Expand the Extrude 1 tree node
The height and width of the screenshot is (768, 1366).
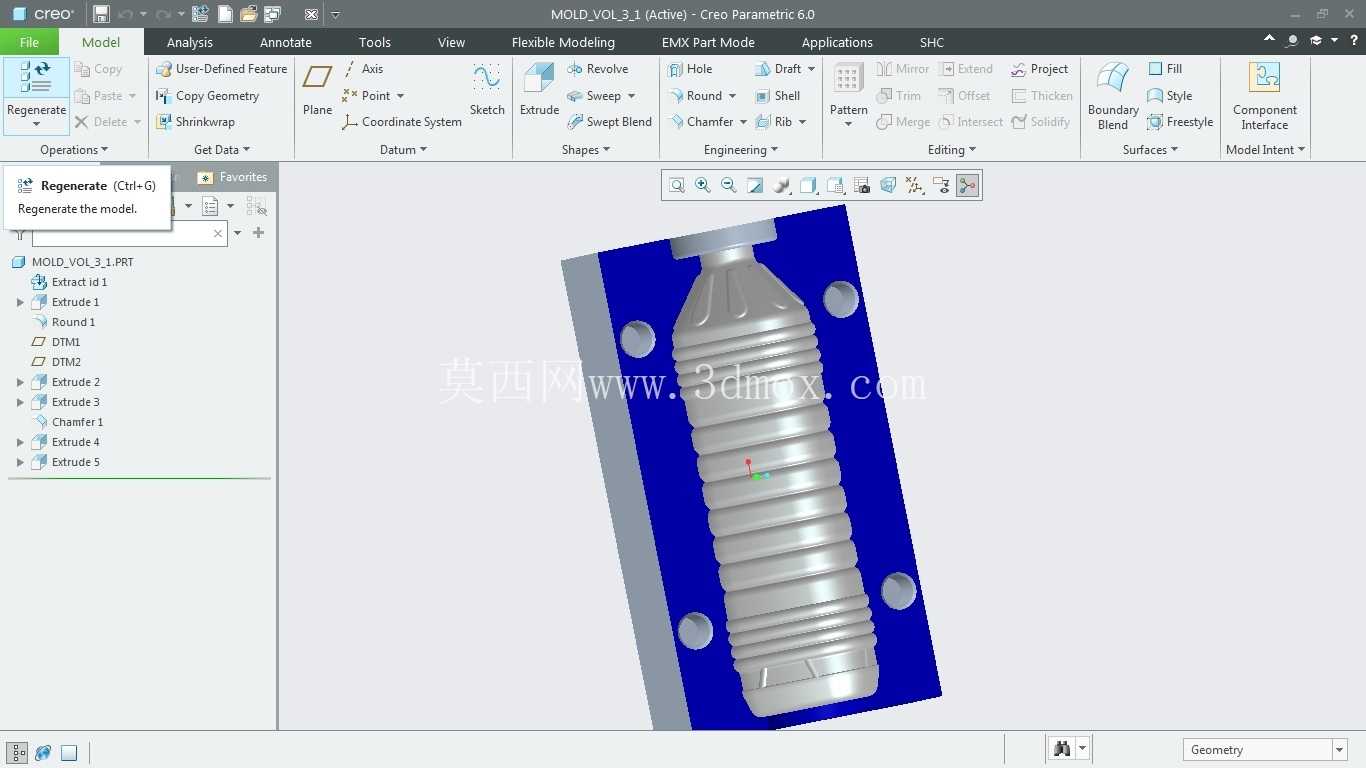click(x=20, y=302)
